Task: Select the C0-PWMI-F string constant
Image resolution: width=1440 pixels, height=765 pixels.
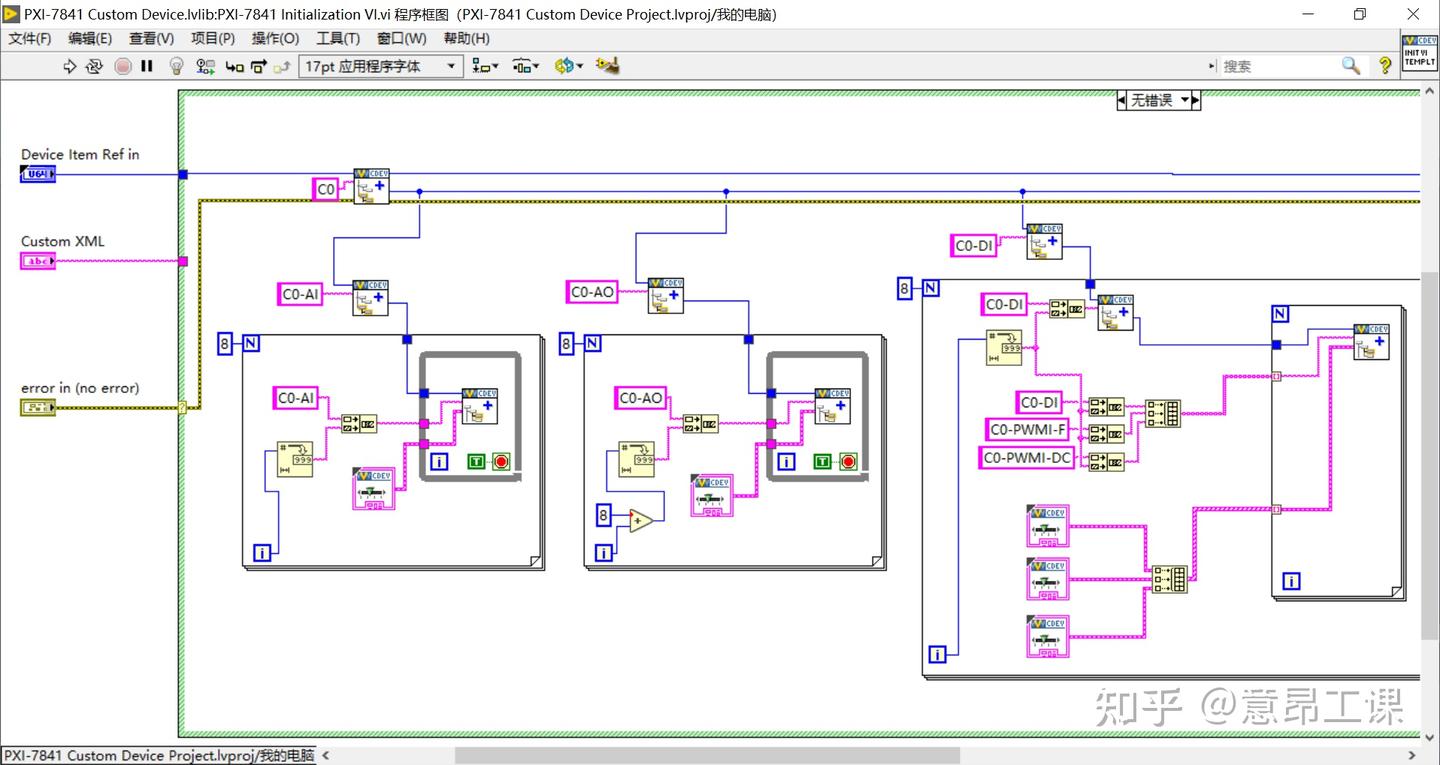Action: (1028, 430)
